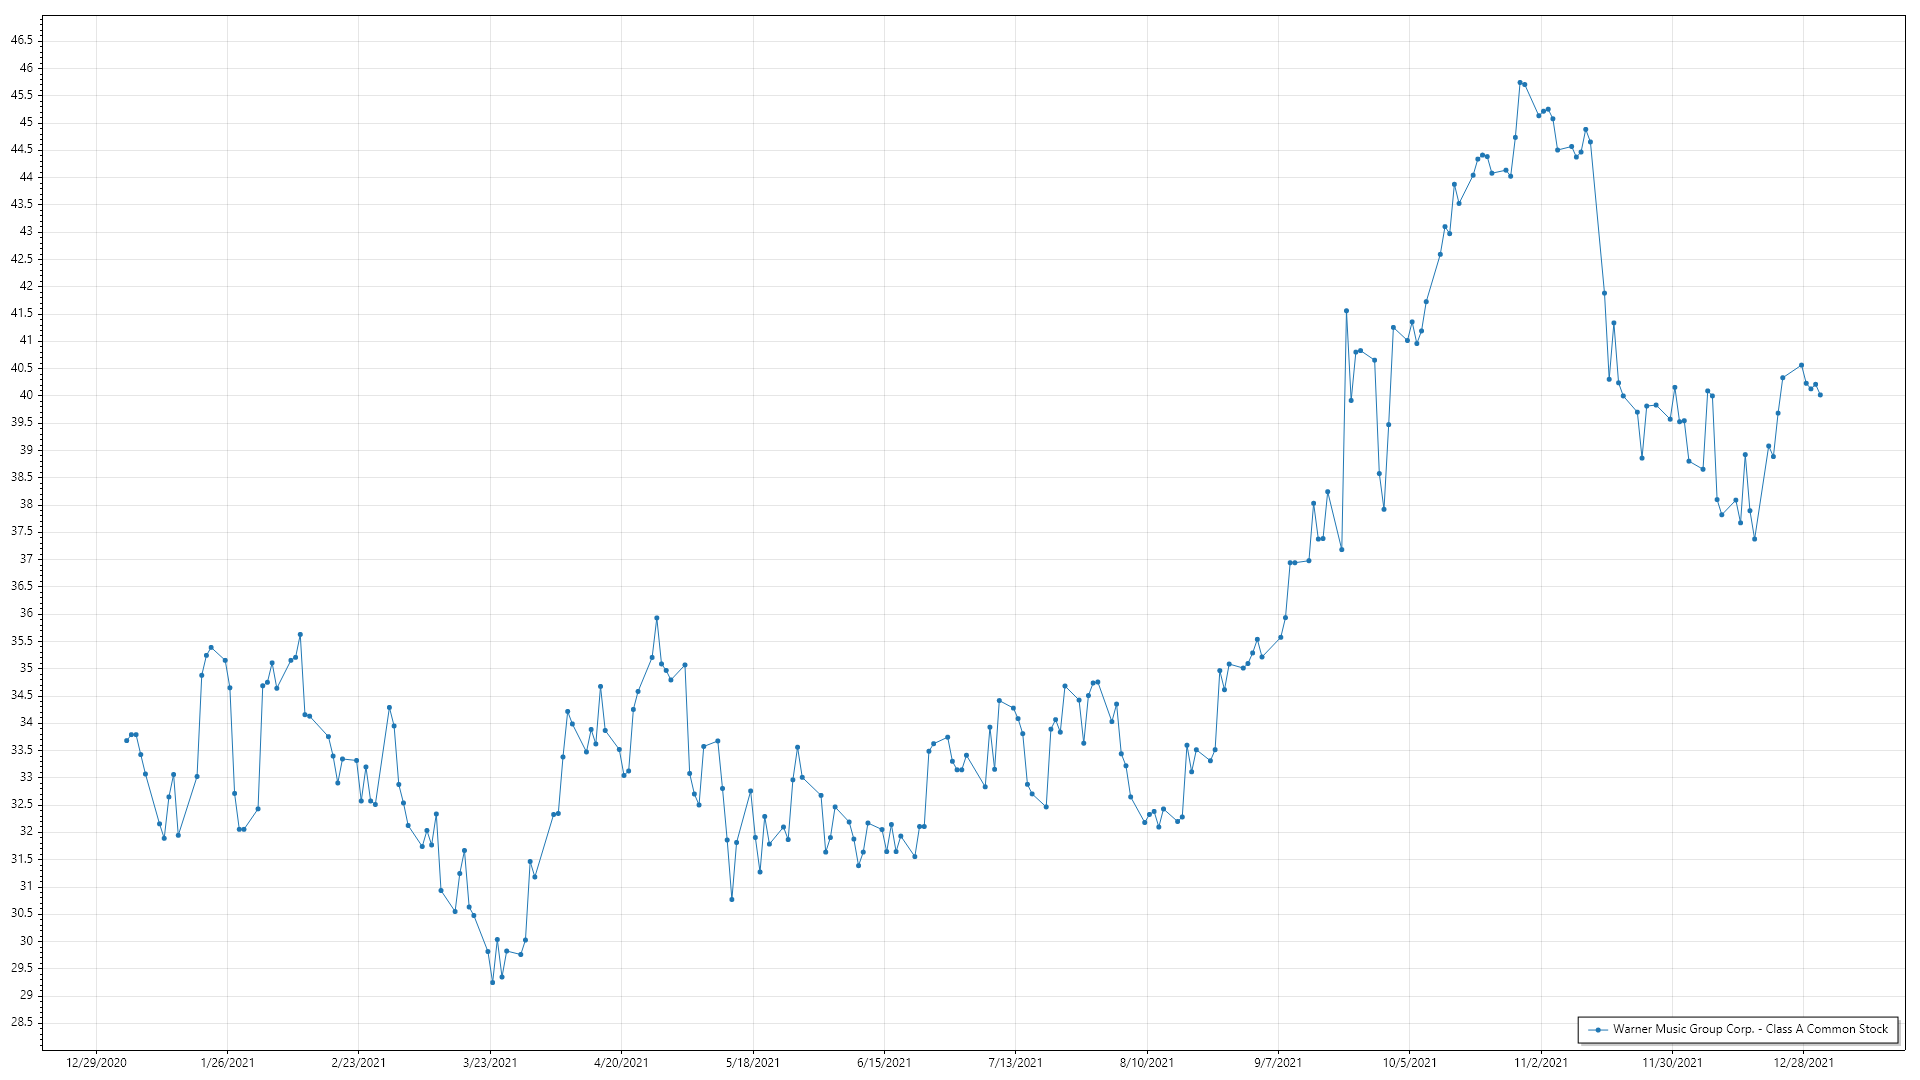
Task: Click the last data point of the series
Action: tap(1820, 395)
